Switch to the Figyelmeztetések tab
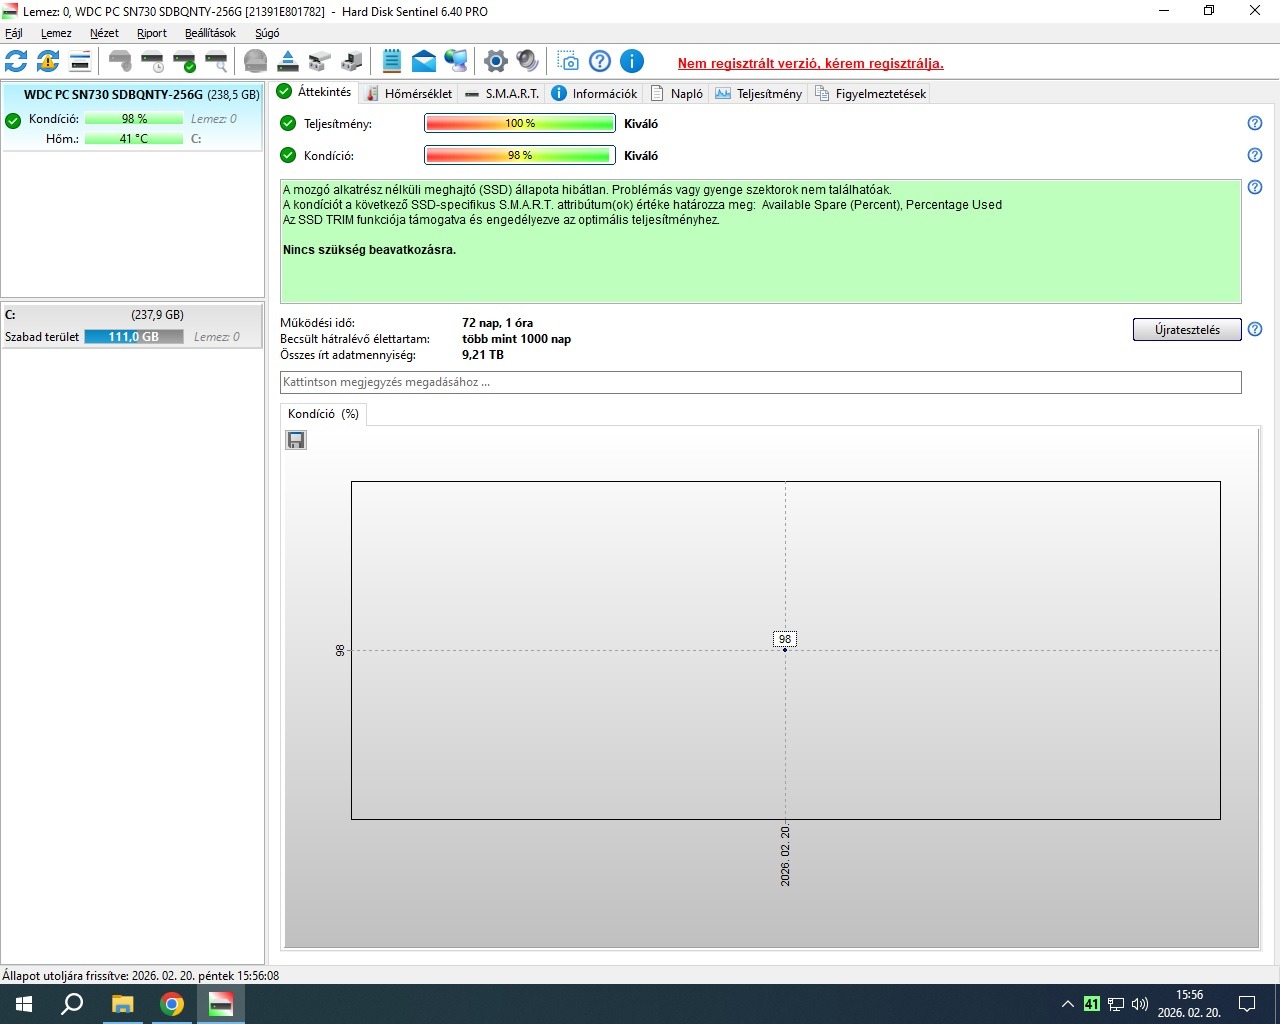This screenshot has width=1280, height=1024. (x=870, y=93)
